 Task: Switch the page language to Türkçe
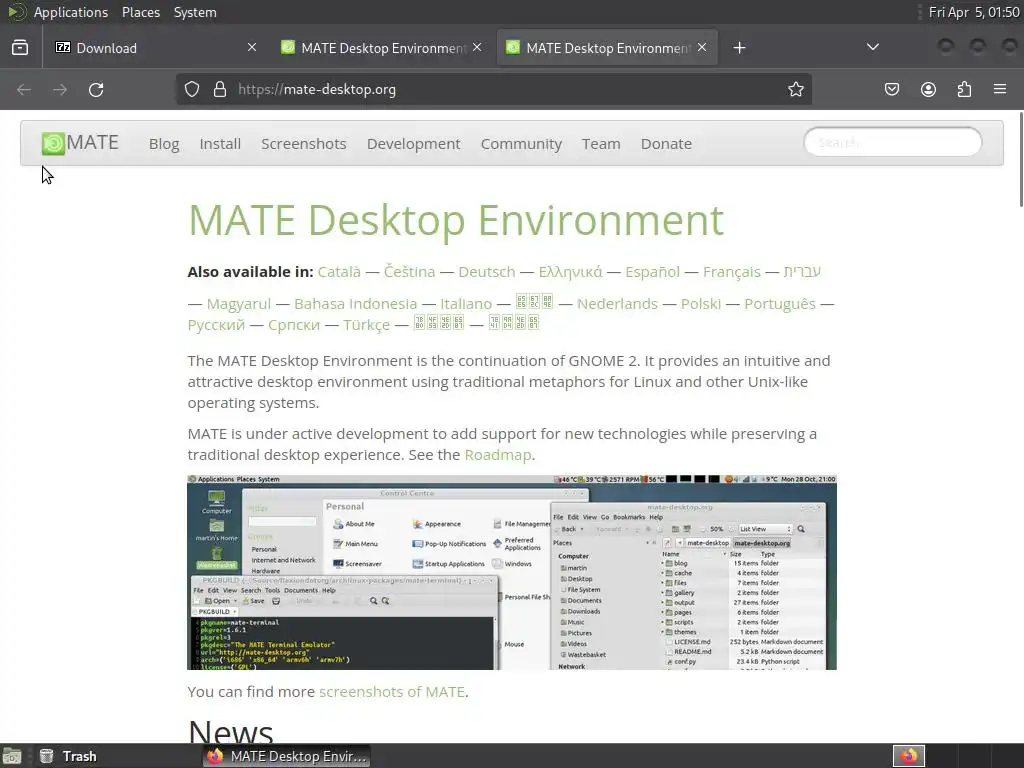(366, 325)
